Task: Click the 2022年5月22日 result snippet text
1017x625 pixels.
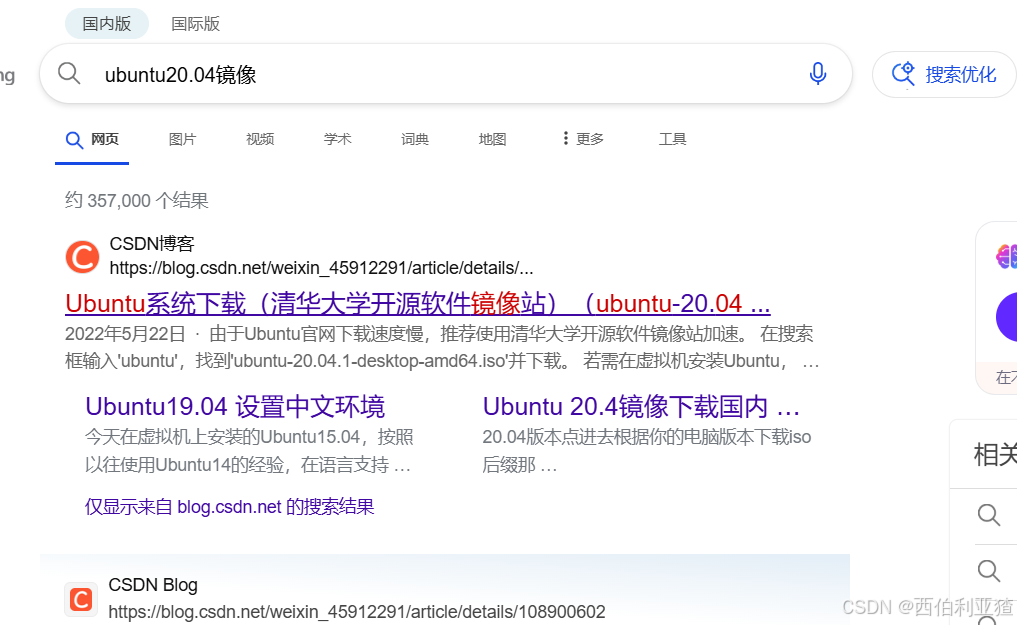Action: point(442,348)
